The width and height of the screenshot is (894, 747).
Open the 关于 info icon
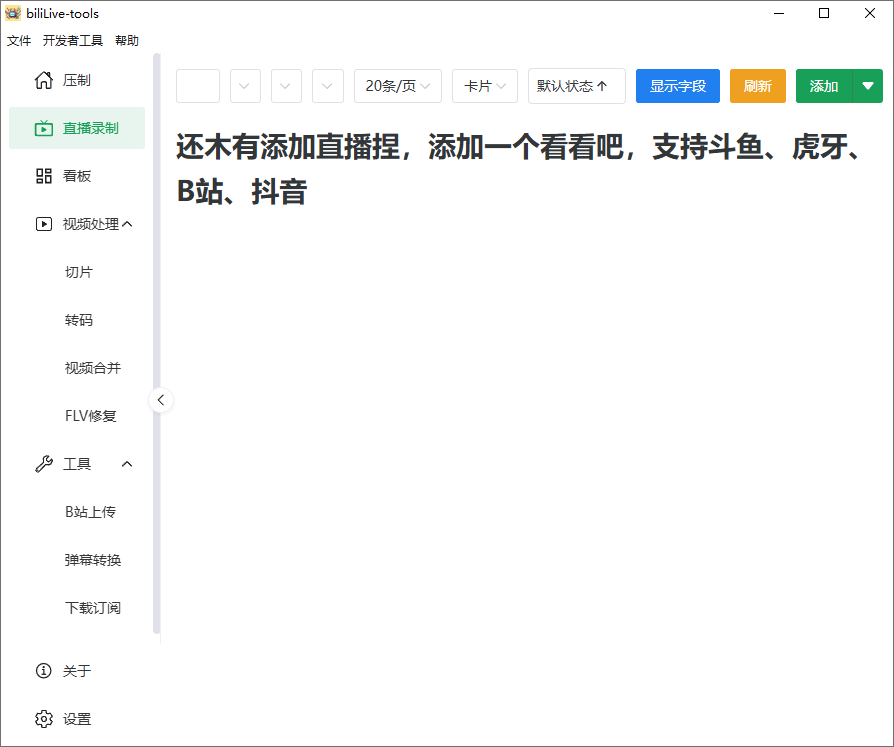point(44,671)
